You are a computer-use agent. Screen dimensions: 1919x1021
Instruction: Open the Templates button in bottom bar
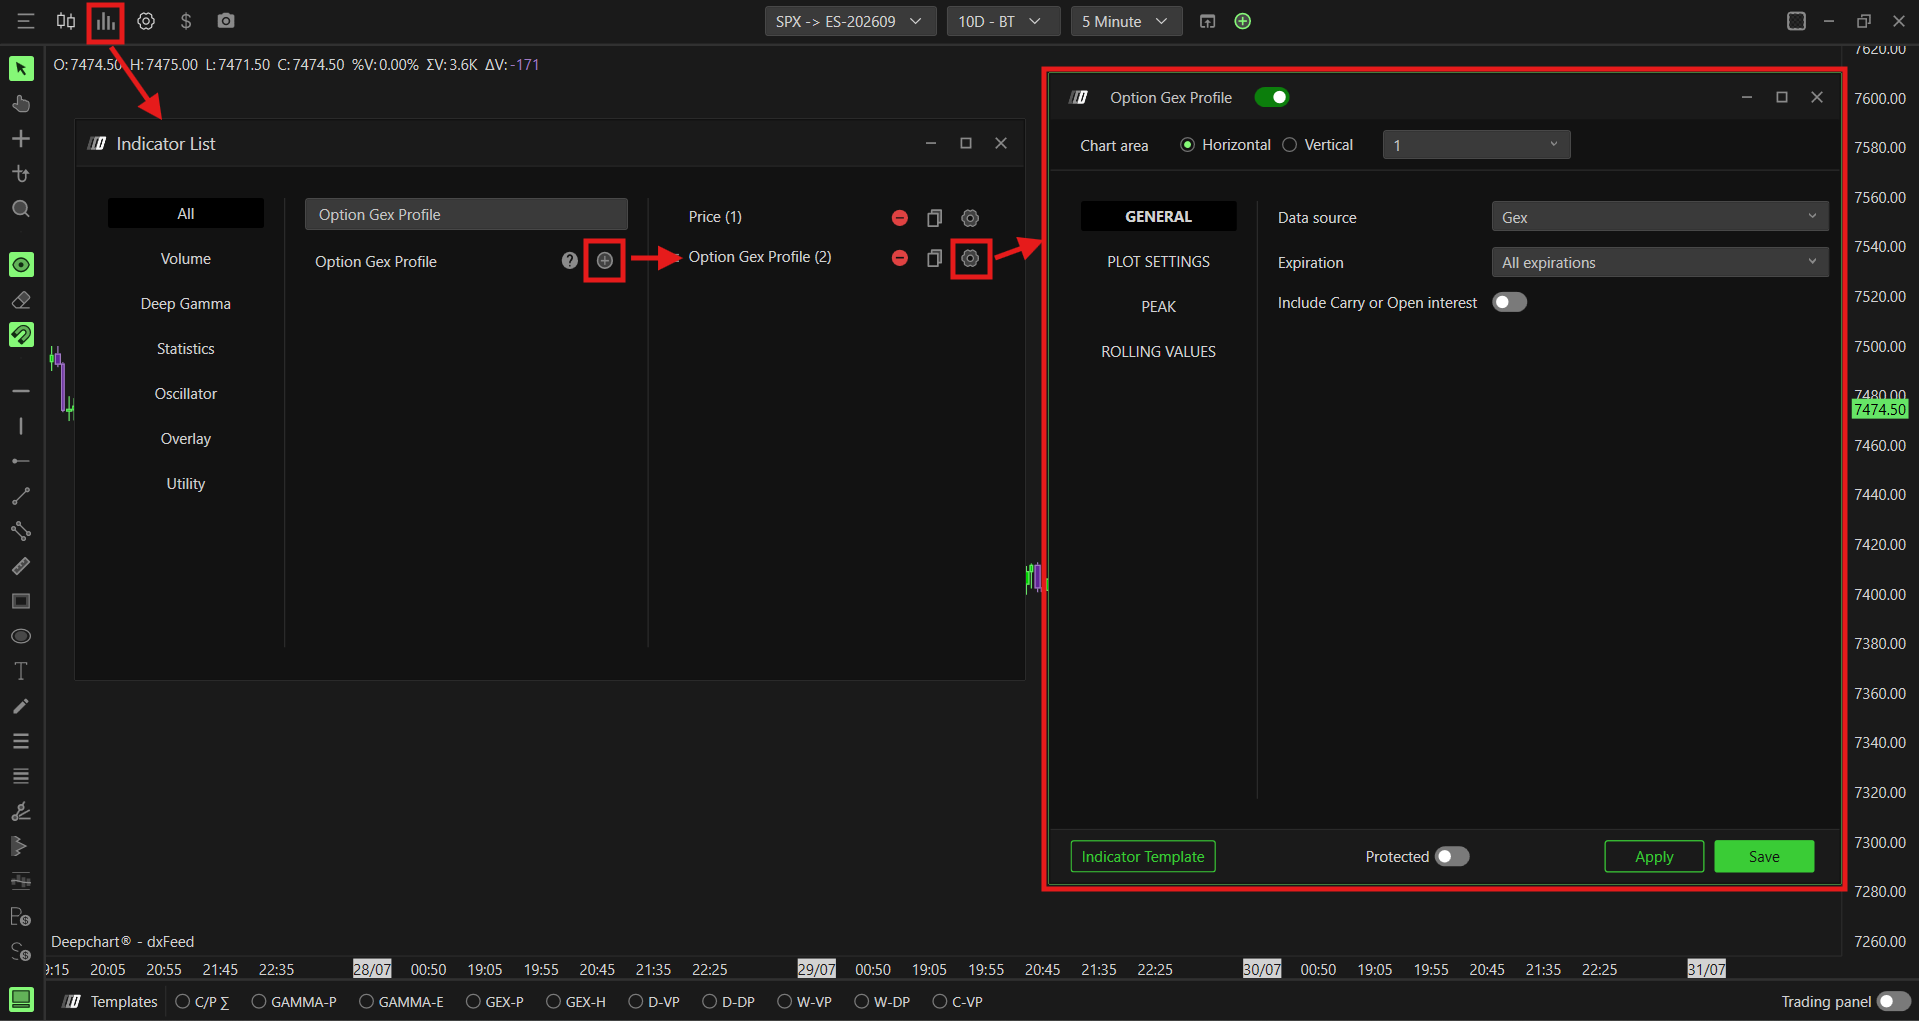tap(110, 1001)
